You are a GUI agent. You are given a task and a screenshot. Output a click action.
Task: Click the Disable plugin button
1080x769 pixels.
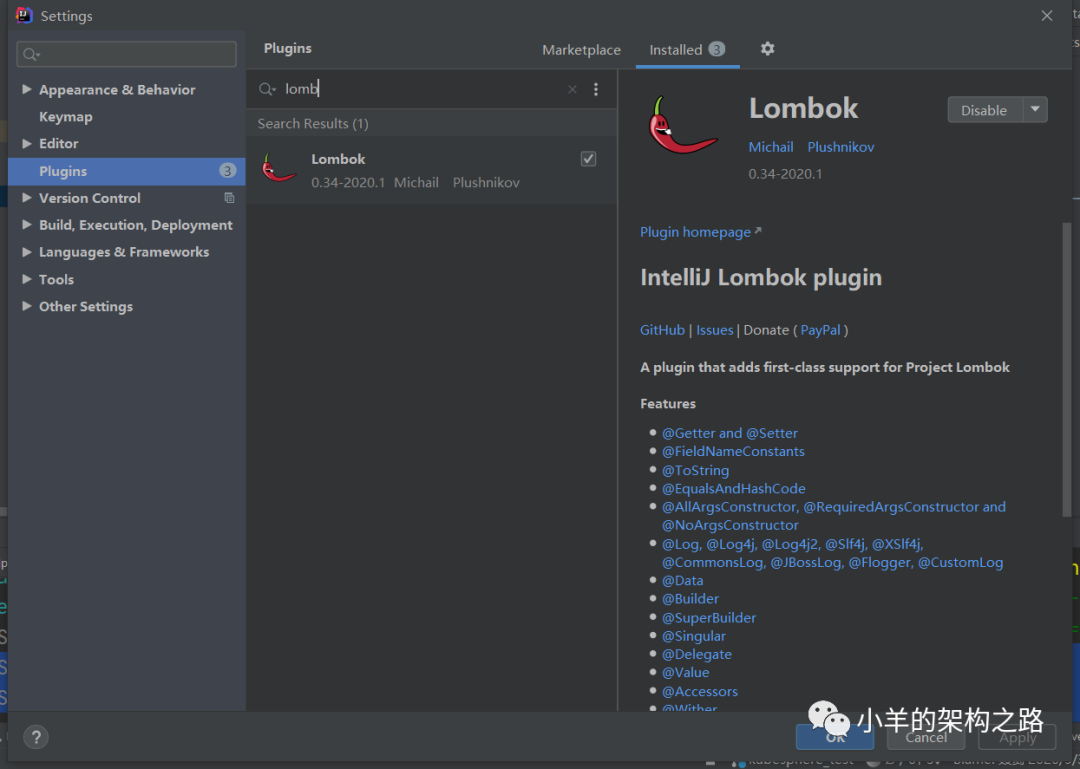point(985,110)
